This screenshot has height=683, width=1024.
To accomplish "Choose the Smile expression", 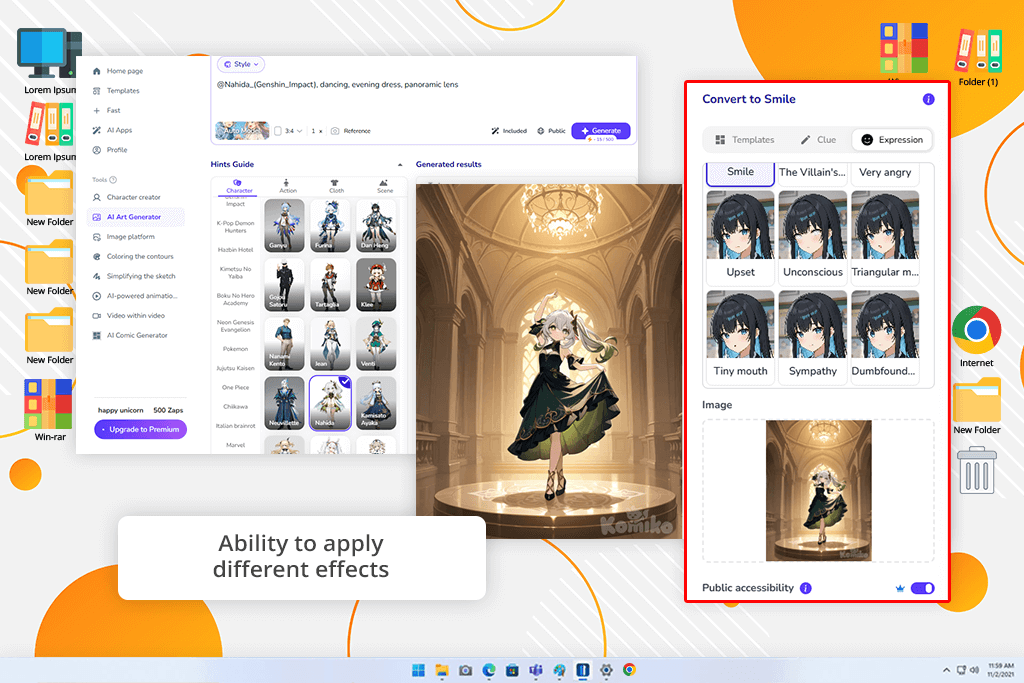I will click(x=740, y=172).
